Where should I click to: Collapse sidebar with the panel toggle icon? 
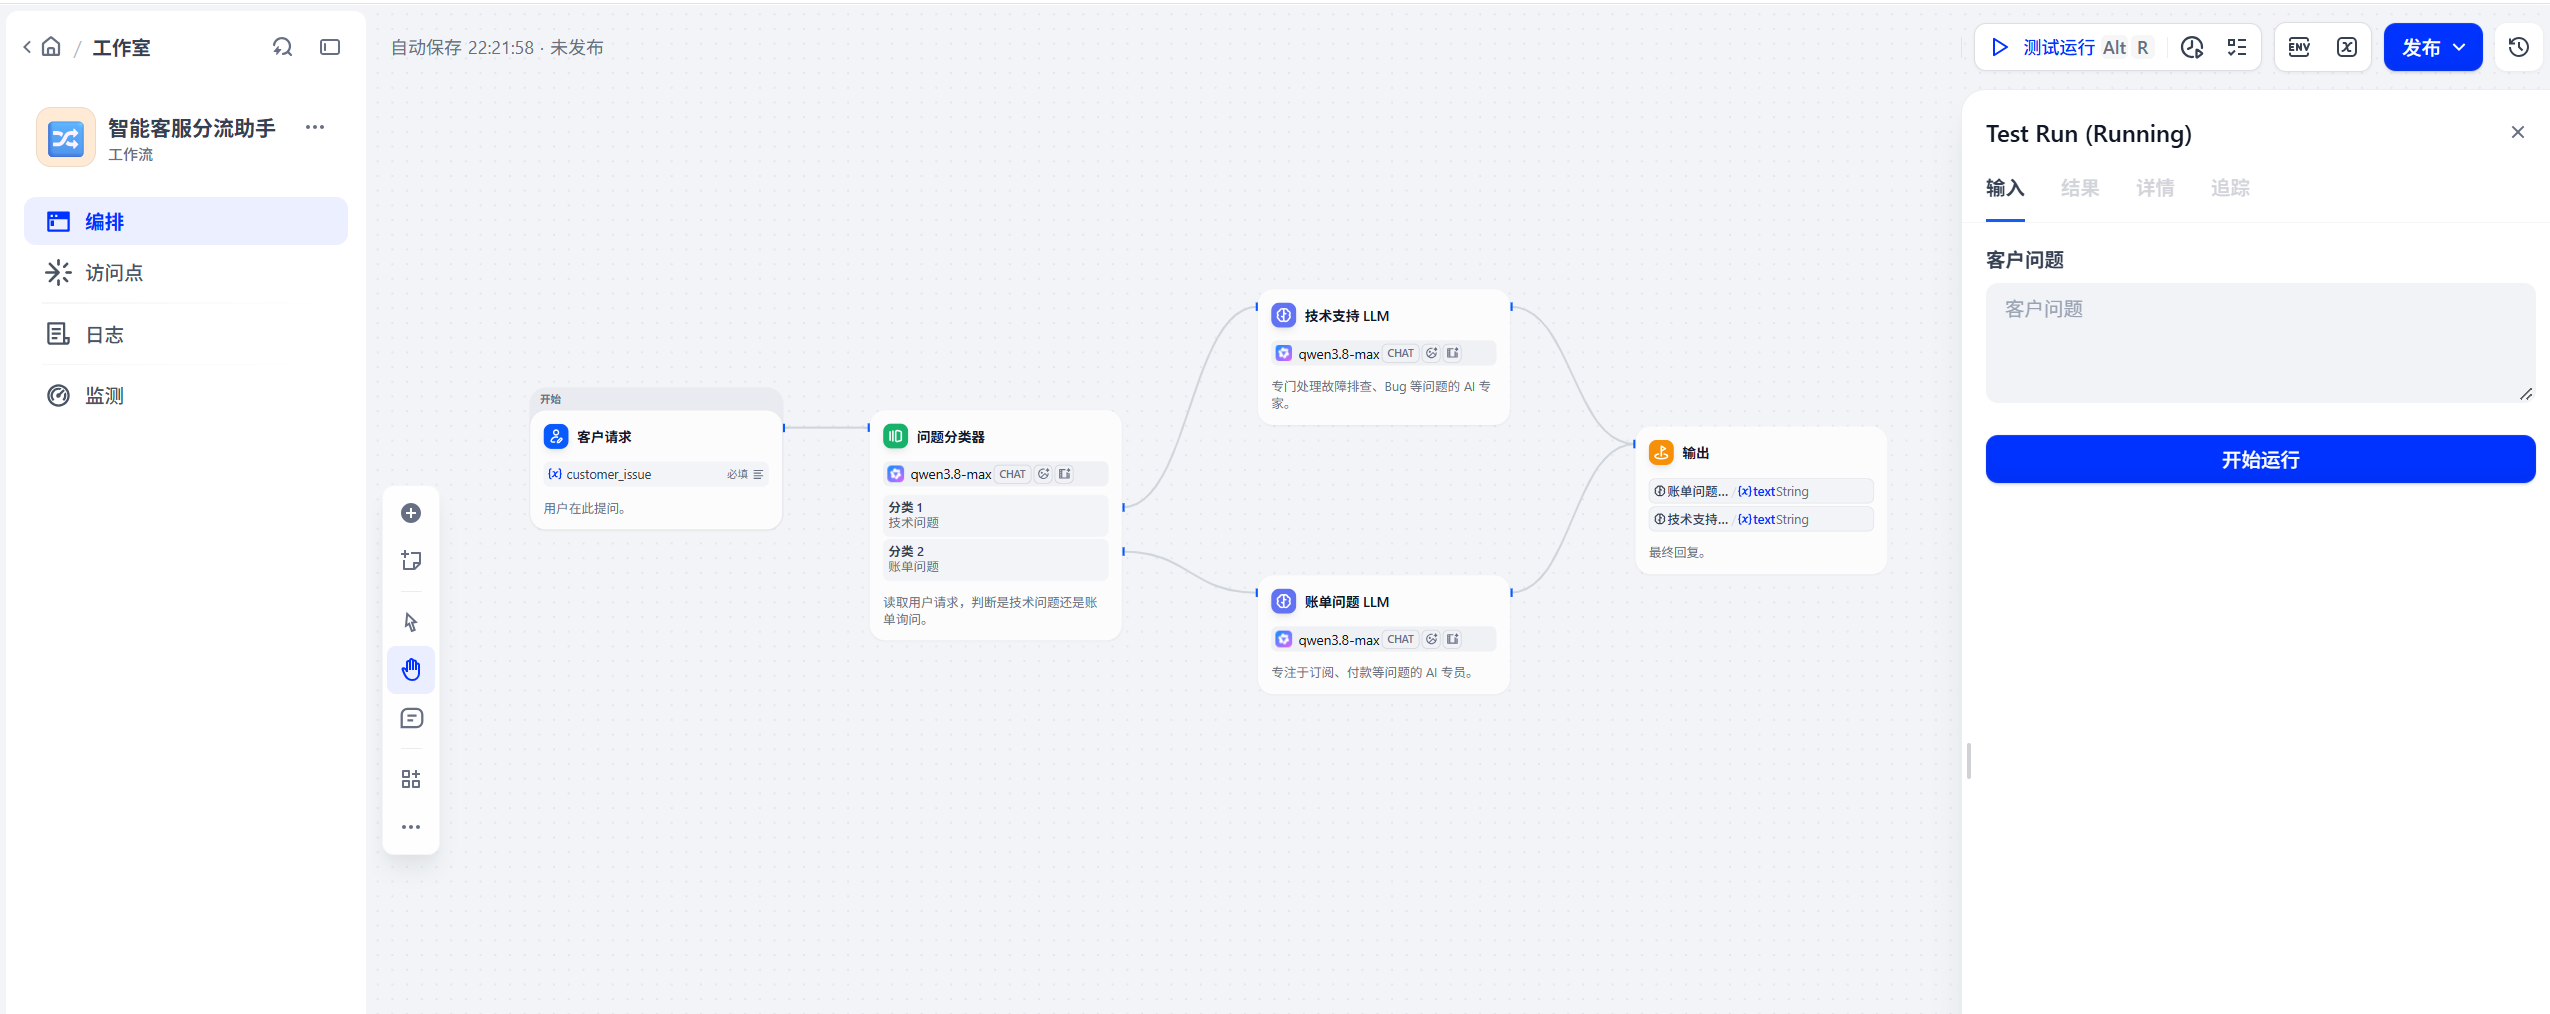pyautogui.click(x=330, y=47)
